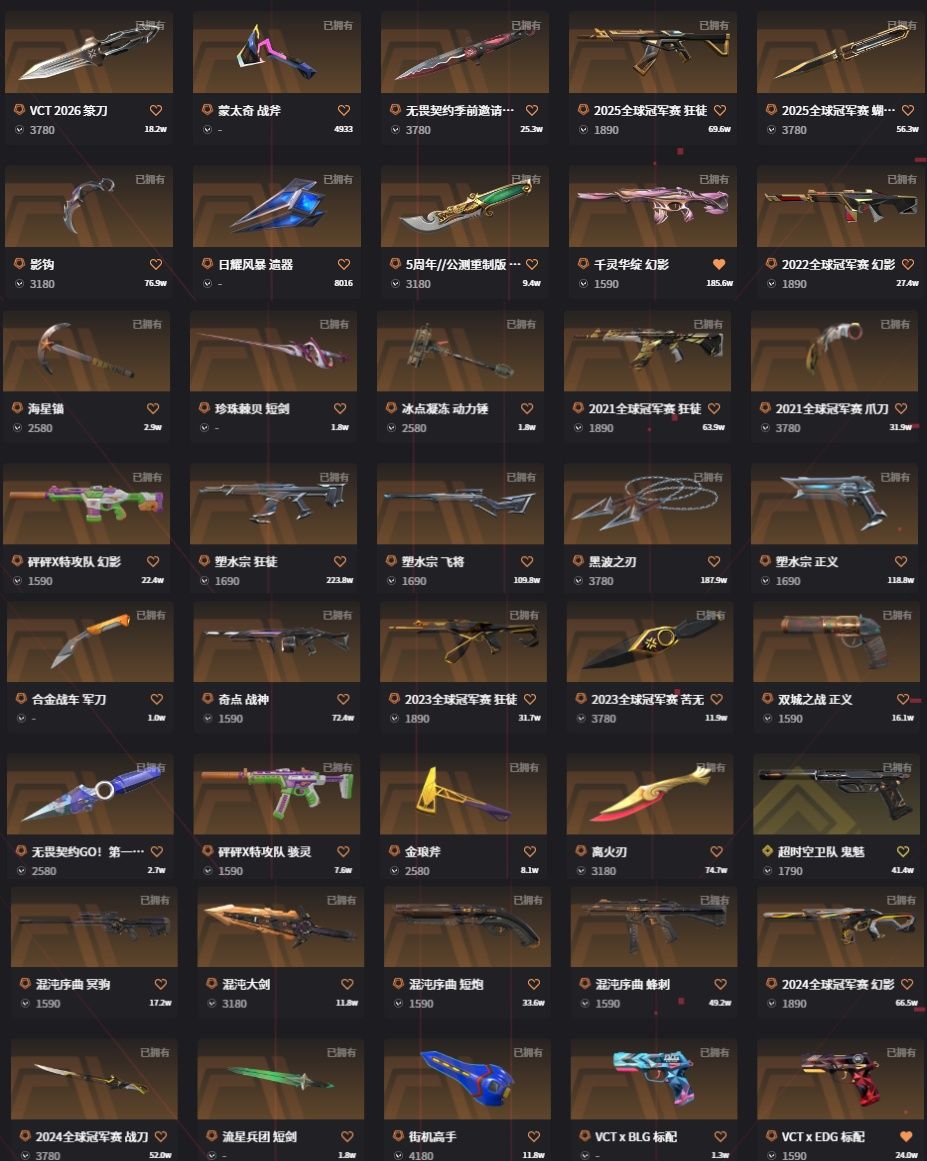Click the heart icon for 离火刃

716,851
